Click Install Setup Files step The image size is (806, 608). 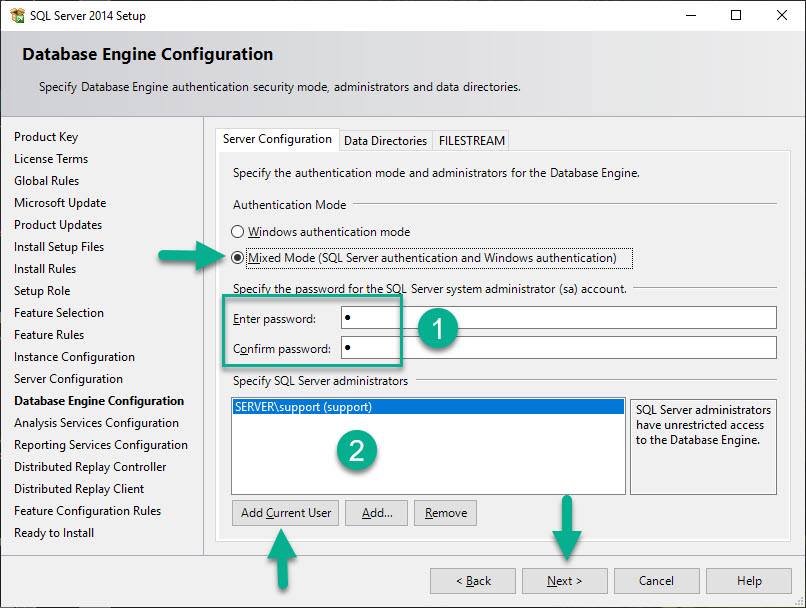click(x=59, y=247)
